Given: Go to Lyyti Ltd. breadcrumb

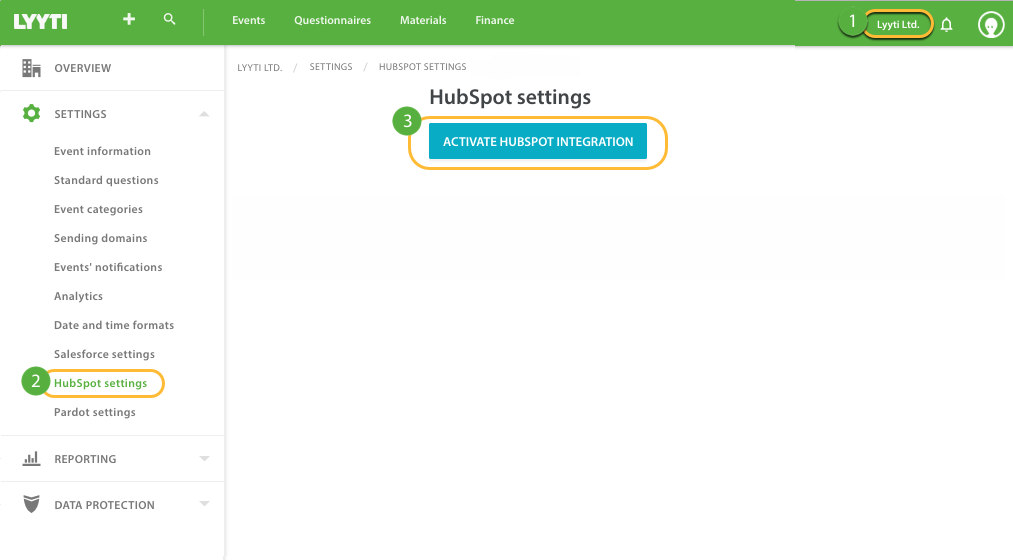Looking at the screenshot, I should [x=260, y=67].
